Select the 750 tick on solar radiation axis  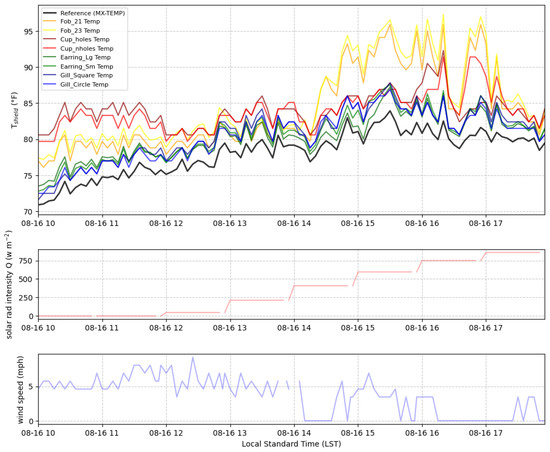coord(27,261)
